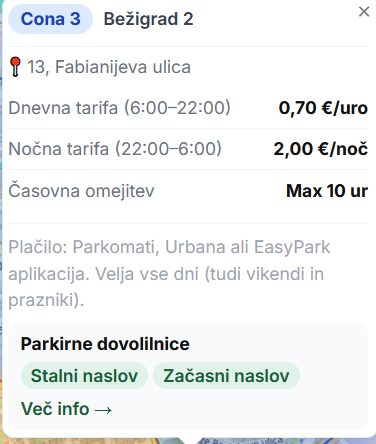This screenshot has height=444, width=376.
Task: Click the Parkirne dovolilnice heading
Action: 105,344
